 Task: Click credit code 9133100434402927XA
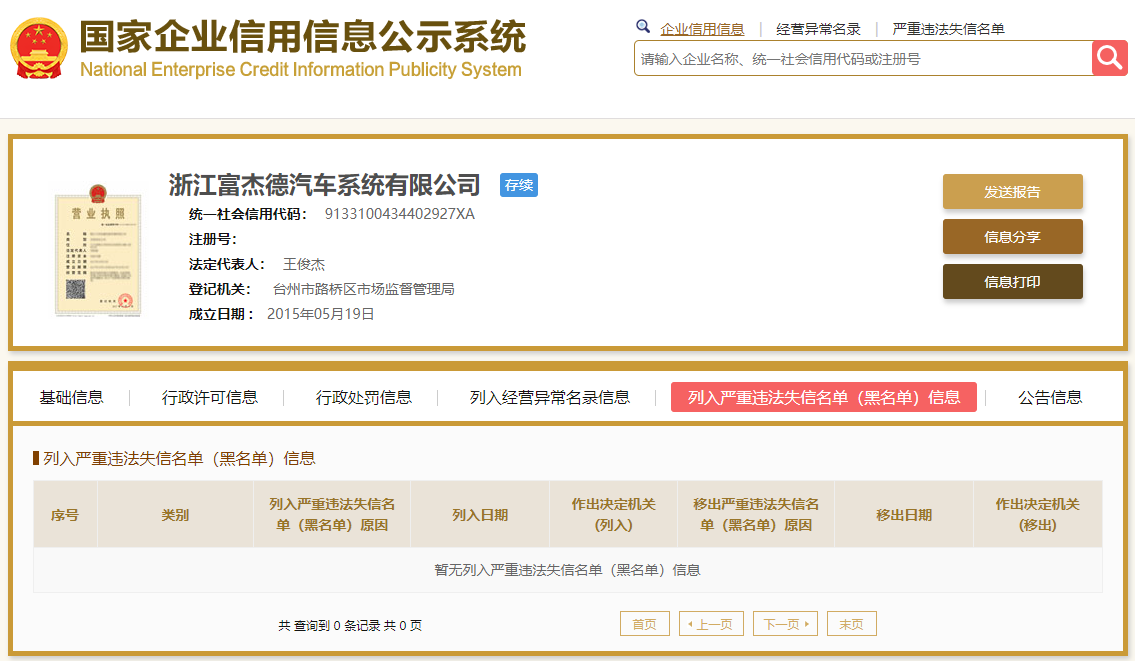point(400,214)
